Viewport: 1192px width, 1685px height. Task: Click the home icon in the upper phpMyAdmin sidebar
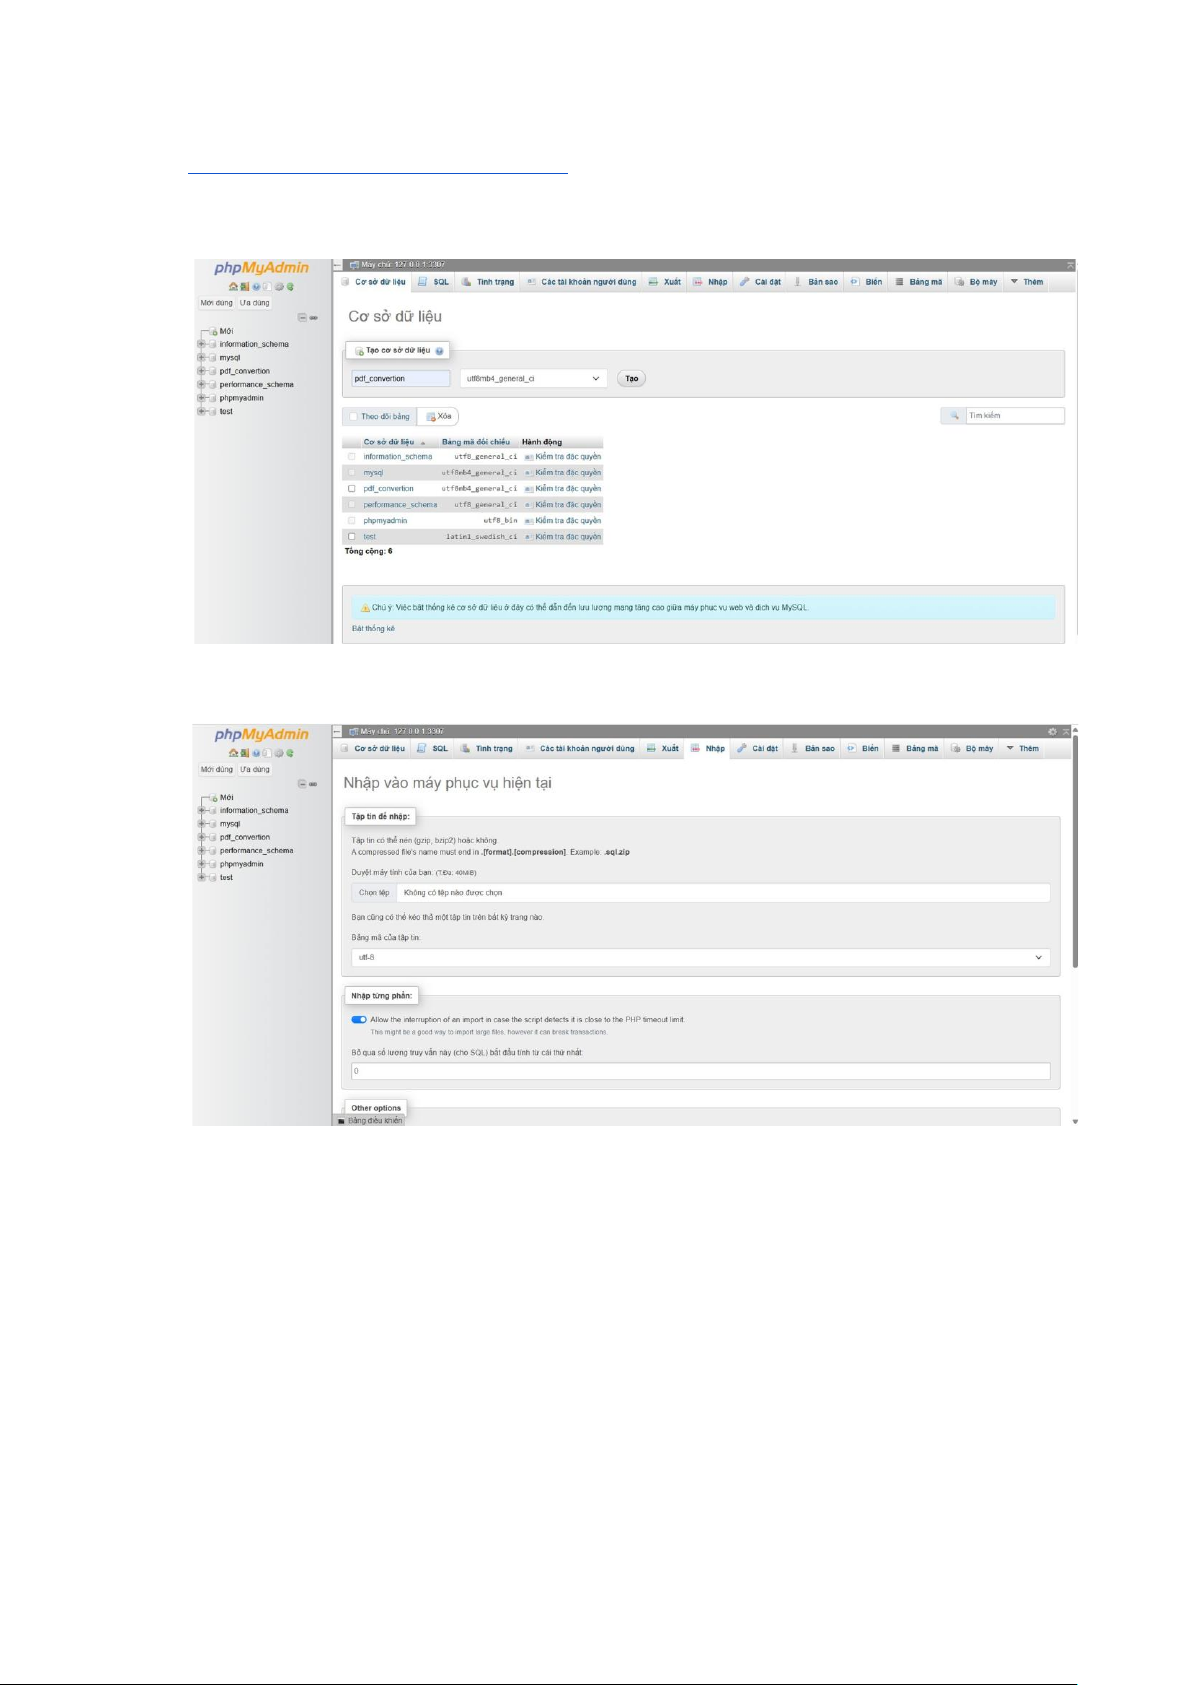tap(233, 287)
